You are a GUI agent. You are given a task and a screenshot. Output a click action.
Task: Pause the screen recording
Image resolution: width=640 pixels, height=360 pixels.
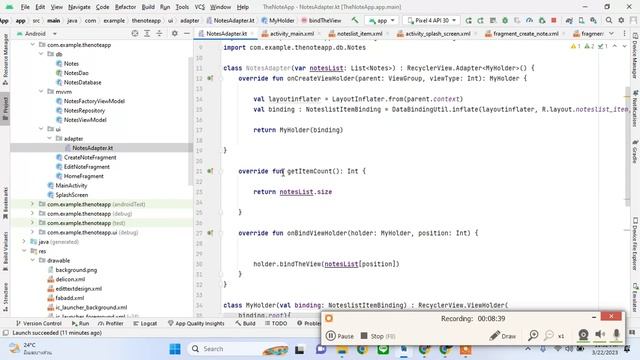[x=340, y=336]
